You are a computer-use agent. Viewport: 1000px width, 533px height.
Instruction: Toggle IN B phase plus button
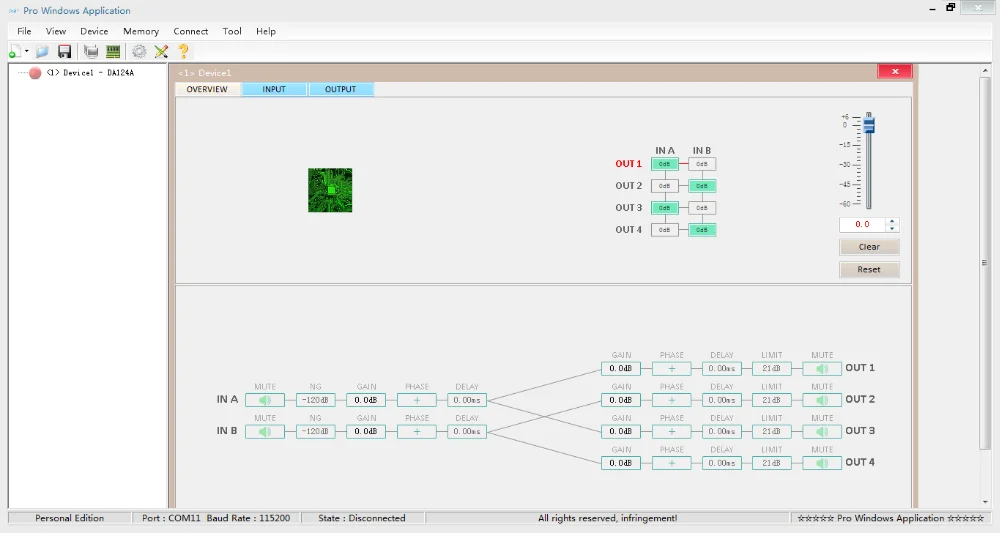point(416,432)
